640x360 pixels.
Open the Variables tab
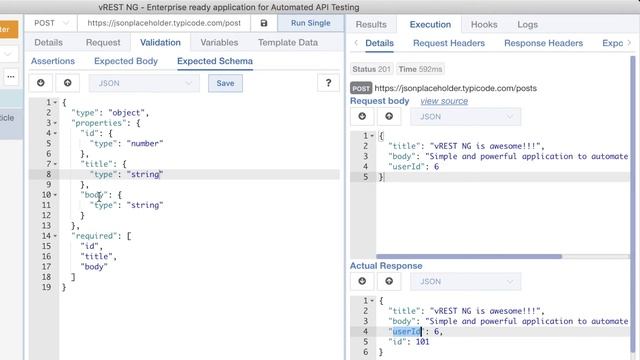tap(219, 42)
